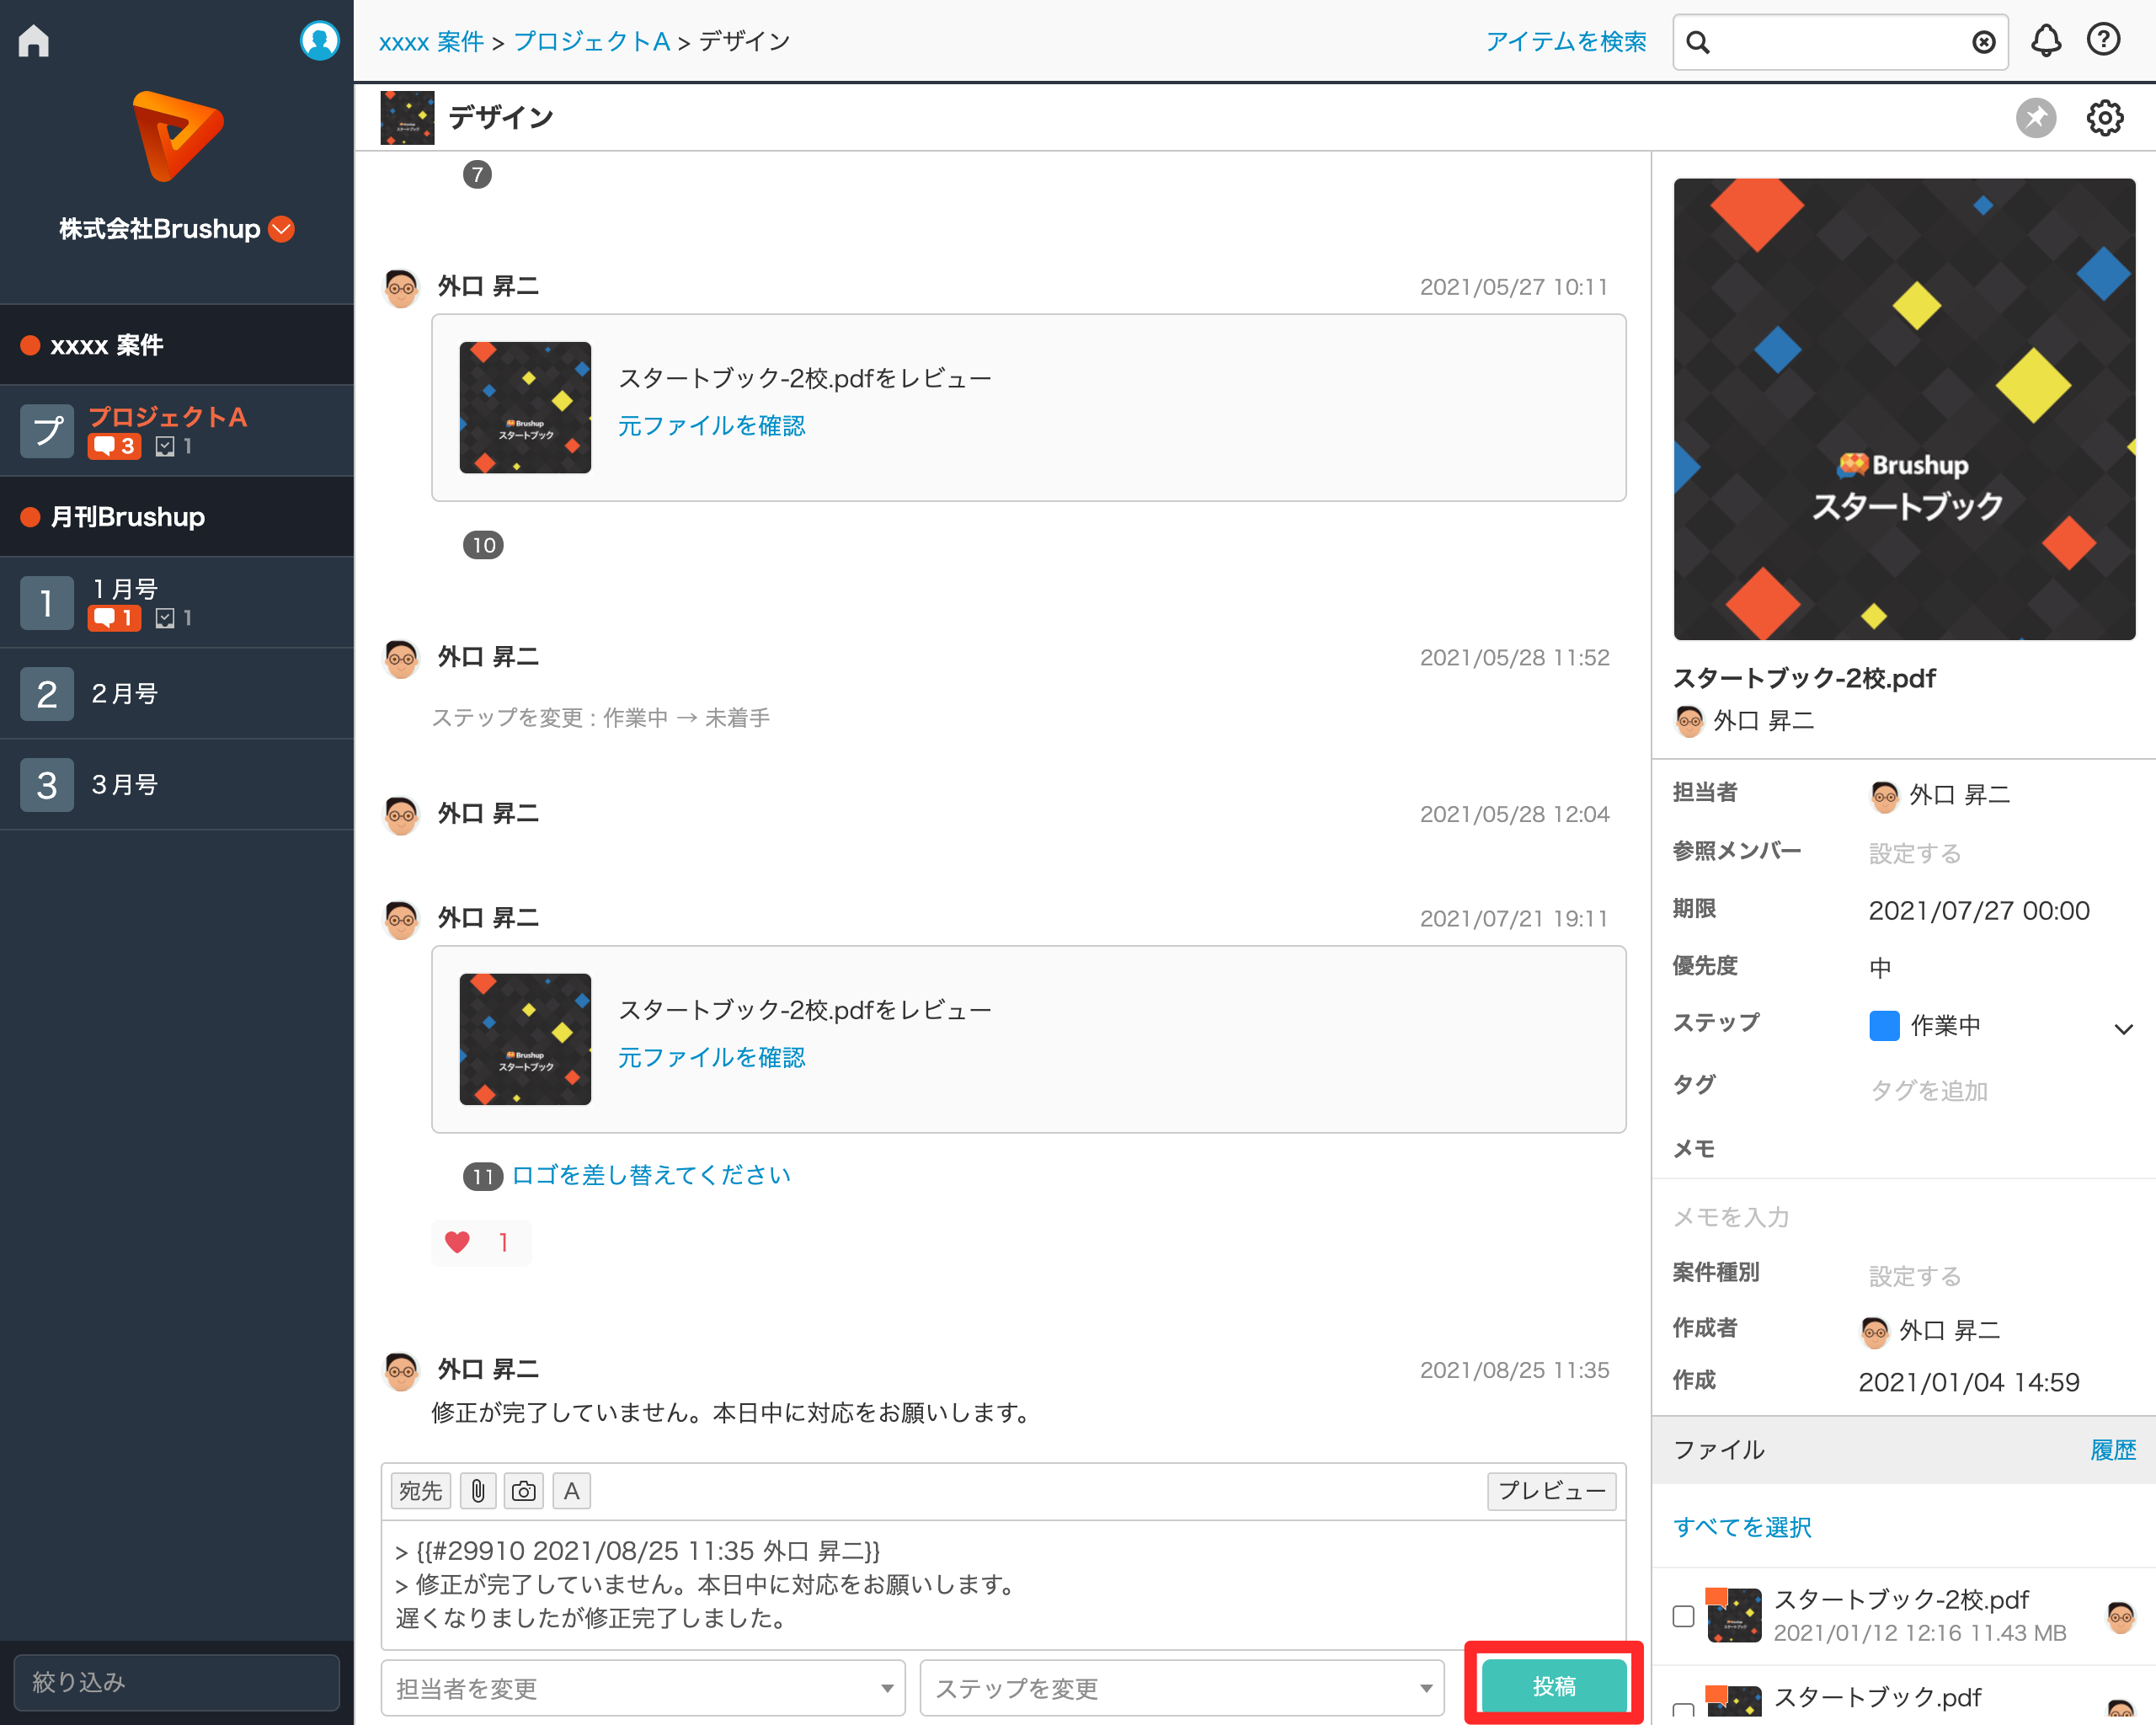Click the home icon in sidebar
The width and height of the screenshot is (2156, 1725).
coord(34,41)
